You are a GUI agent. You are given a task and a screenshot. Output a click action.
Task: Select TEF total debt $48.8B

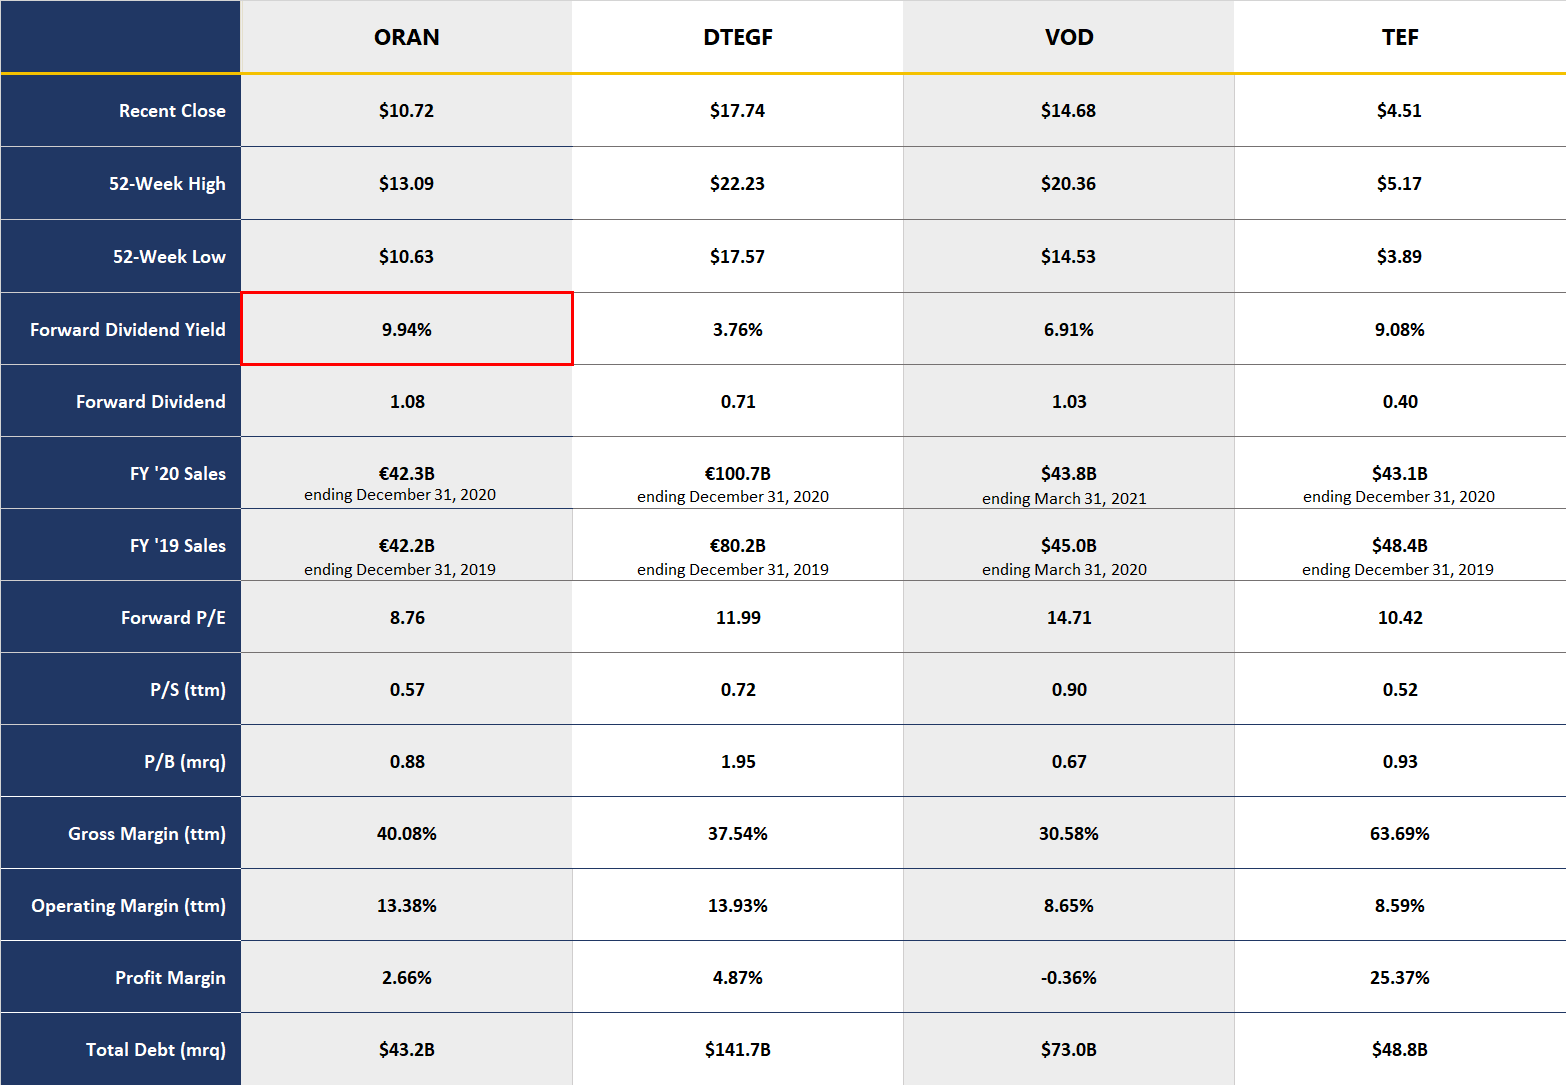tap(1400, 1050)
